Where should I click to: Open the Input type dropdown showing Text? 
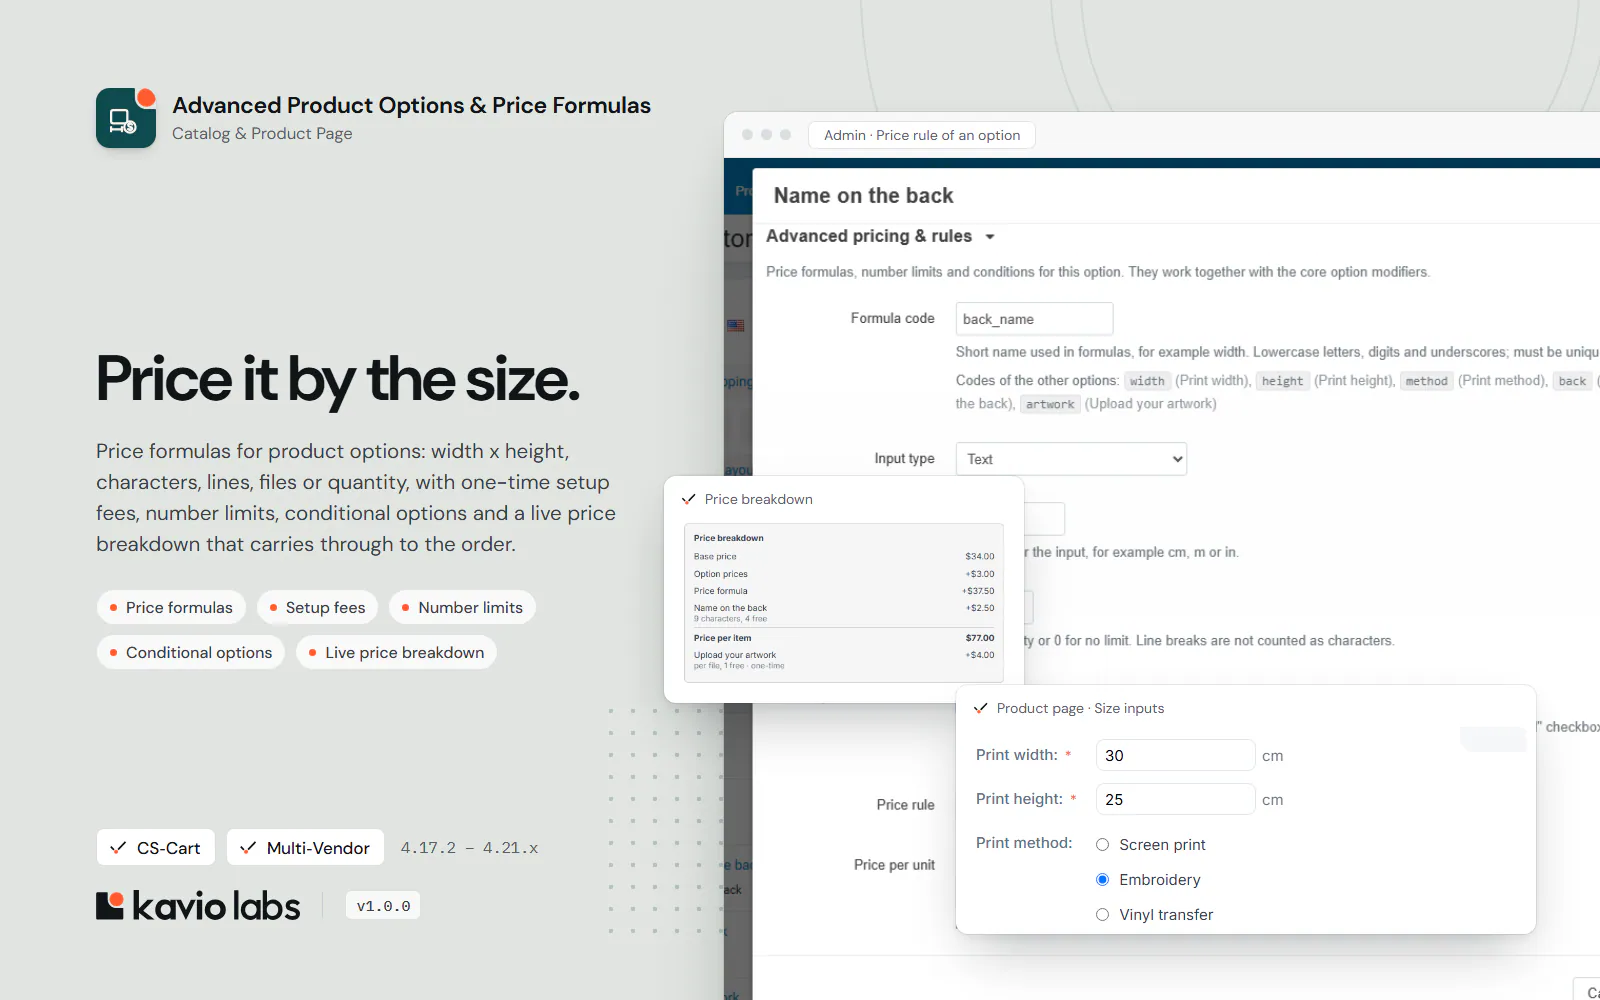pos(1071,459)
